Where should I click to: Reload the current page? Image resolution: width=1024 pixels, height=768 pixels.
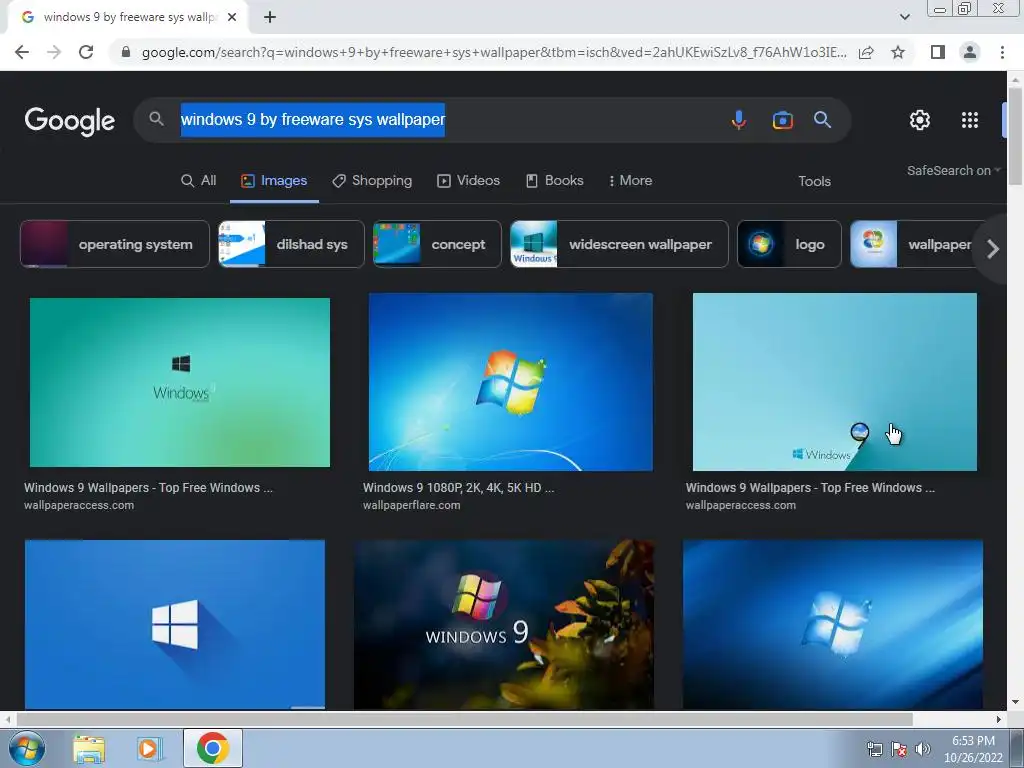point(86,52)
